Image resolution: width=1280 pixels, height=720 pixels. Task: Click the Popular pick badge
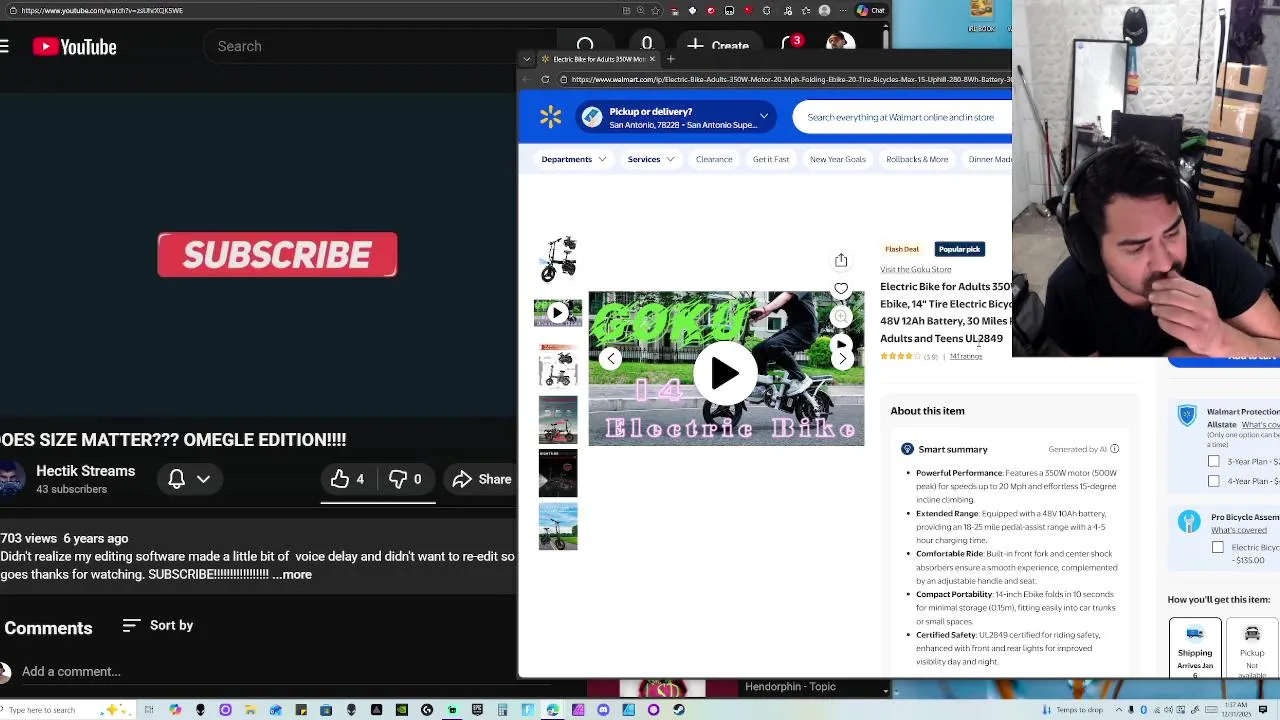click(x=960, y=249)
